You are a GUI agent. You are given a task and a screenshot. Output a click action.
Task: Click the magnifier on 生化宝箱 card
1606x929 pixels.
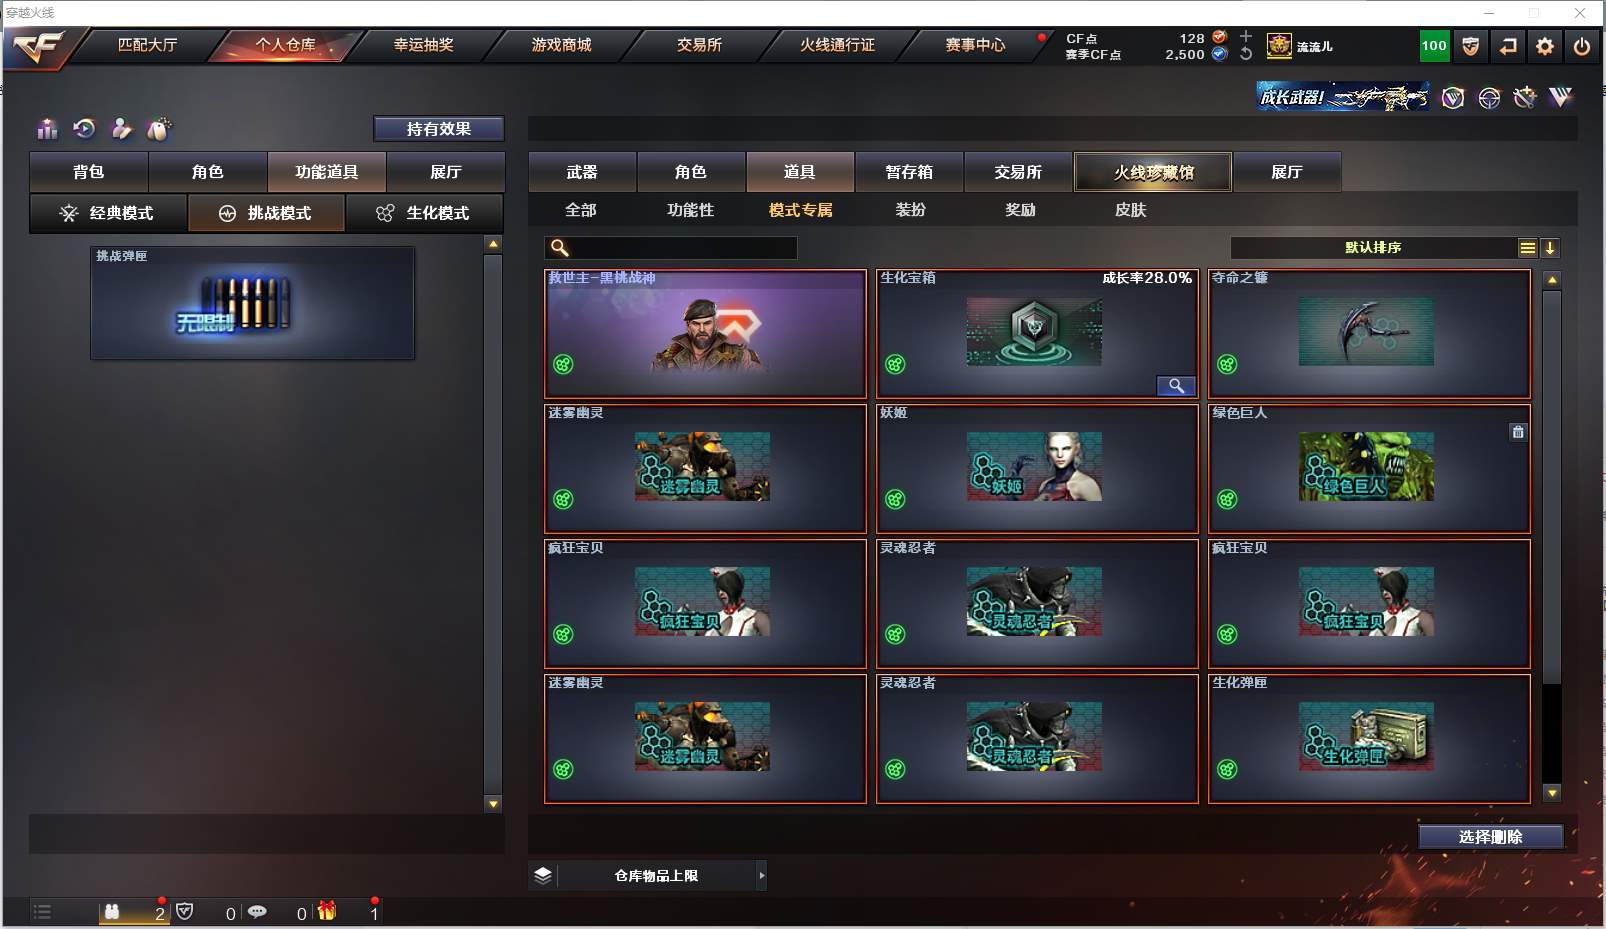coord(1176,386)
